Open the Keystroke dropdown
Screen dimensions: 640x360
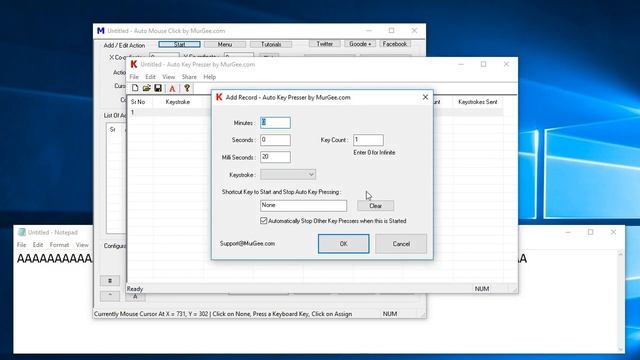tap(288, 175)
